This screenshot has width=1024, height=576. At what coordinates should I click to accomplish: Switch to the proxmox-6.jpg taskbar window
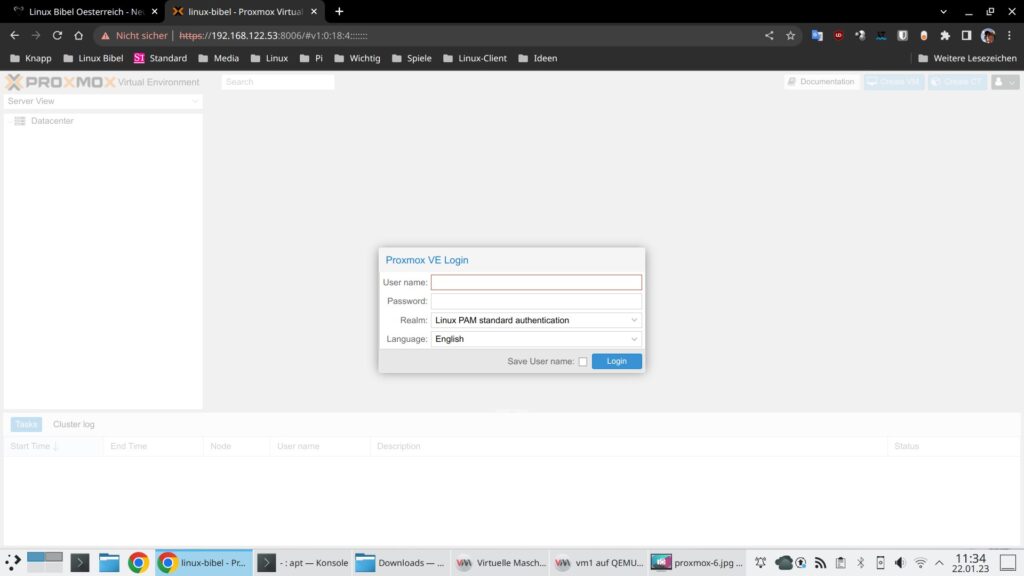tap(697, 562)
